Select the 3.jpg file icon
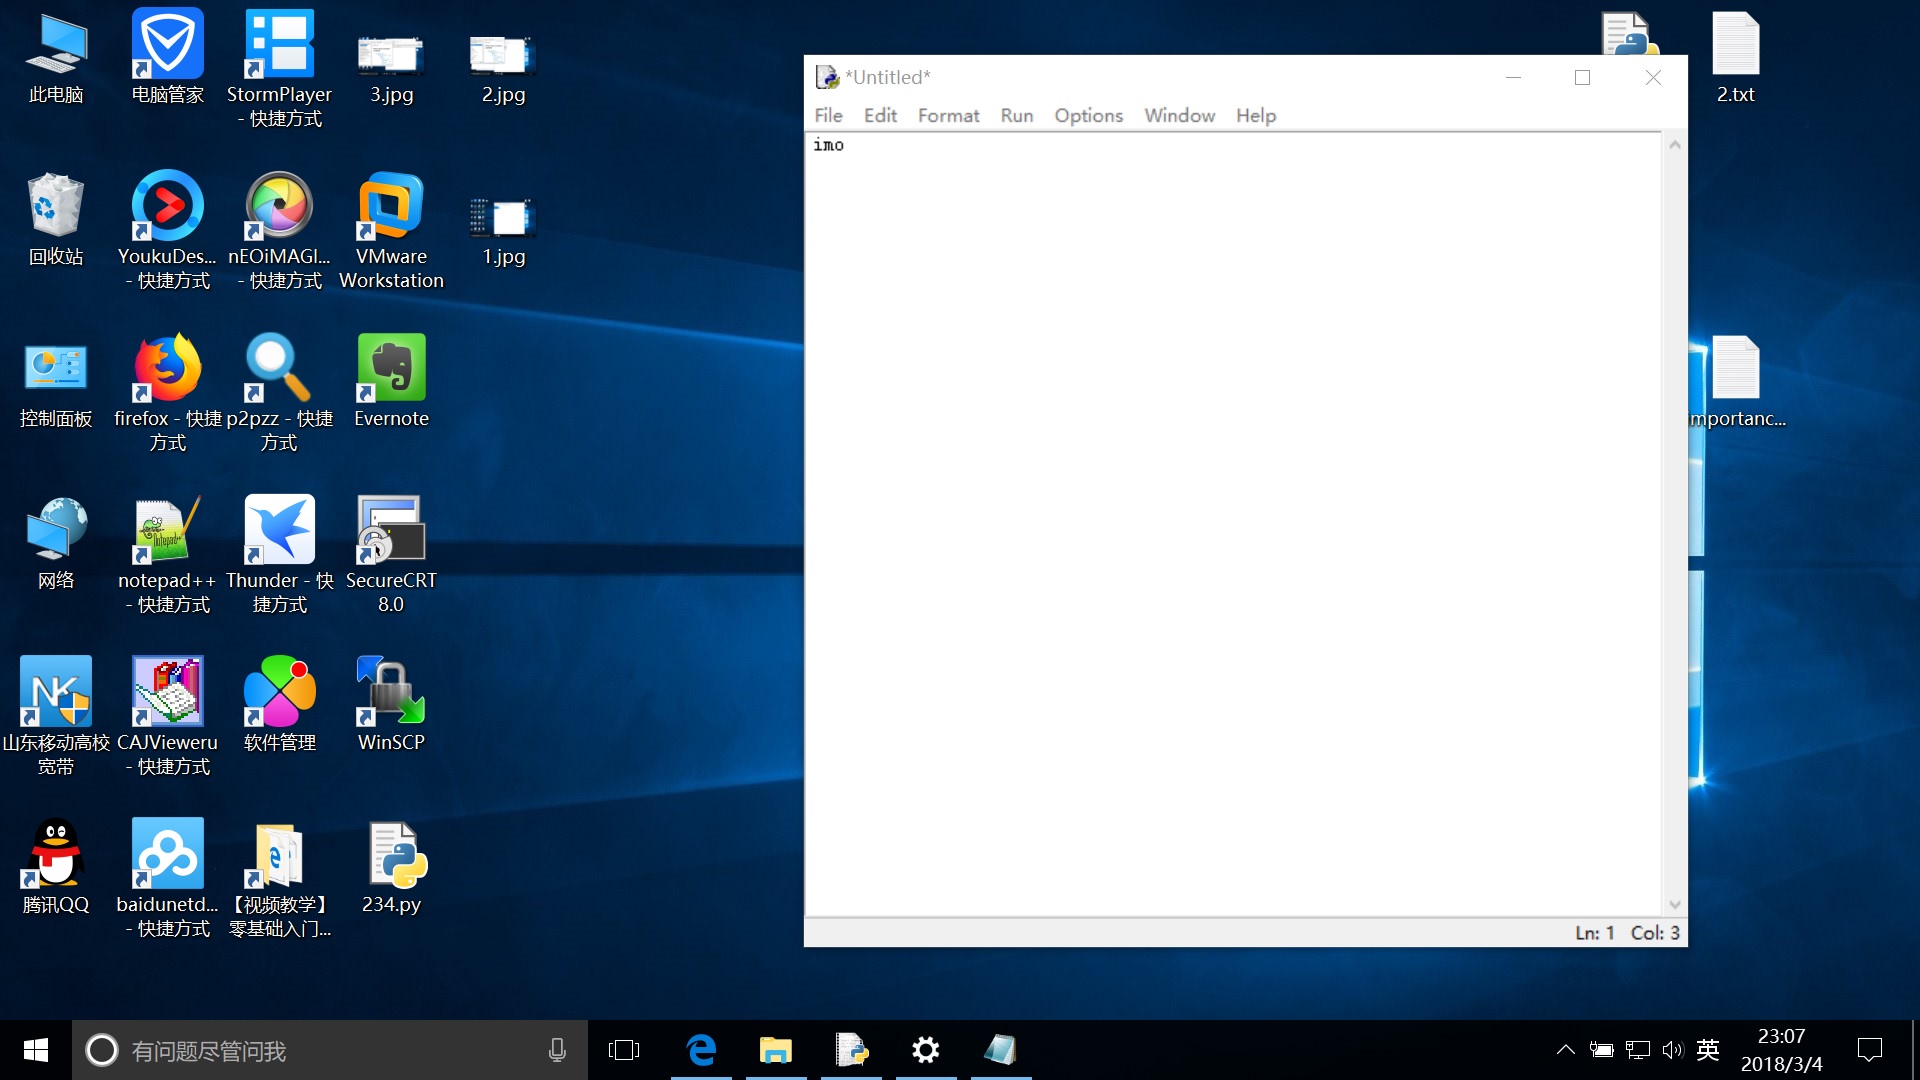The height and width of the screenshot is (1080, 1920). [x=391, y=68]
